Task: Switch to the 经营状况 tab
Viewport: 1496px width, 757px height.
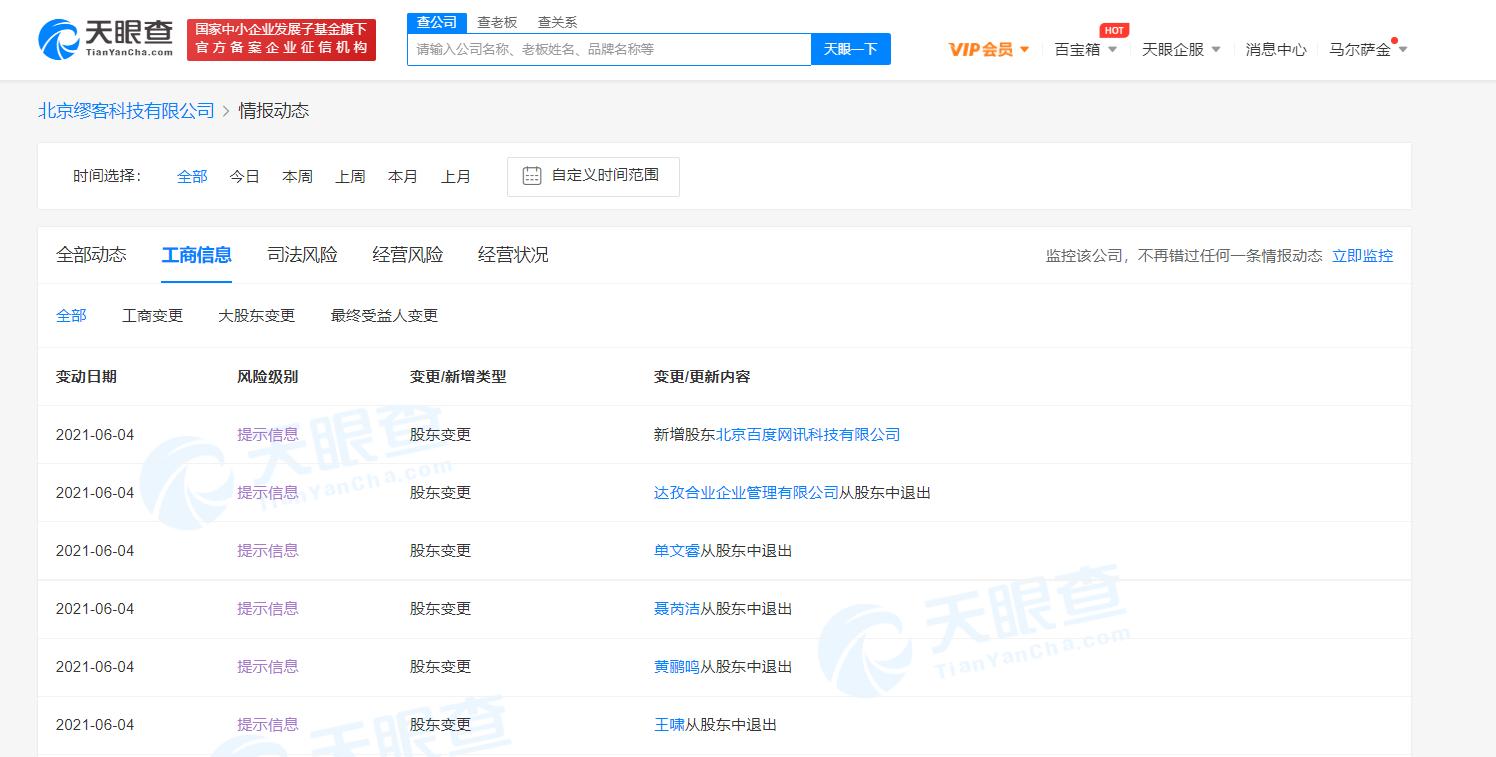Action: click(513, 255)
